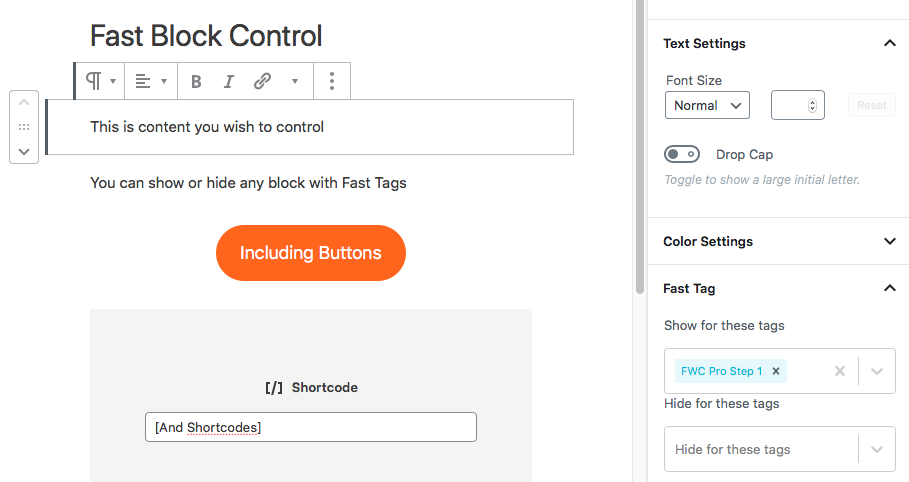Open the text alignment options

coord(151,81)
